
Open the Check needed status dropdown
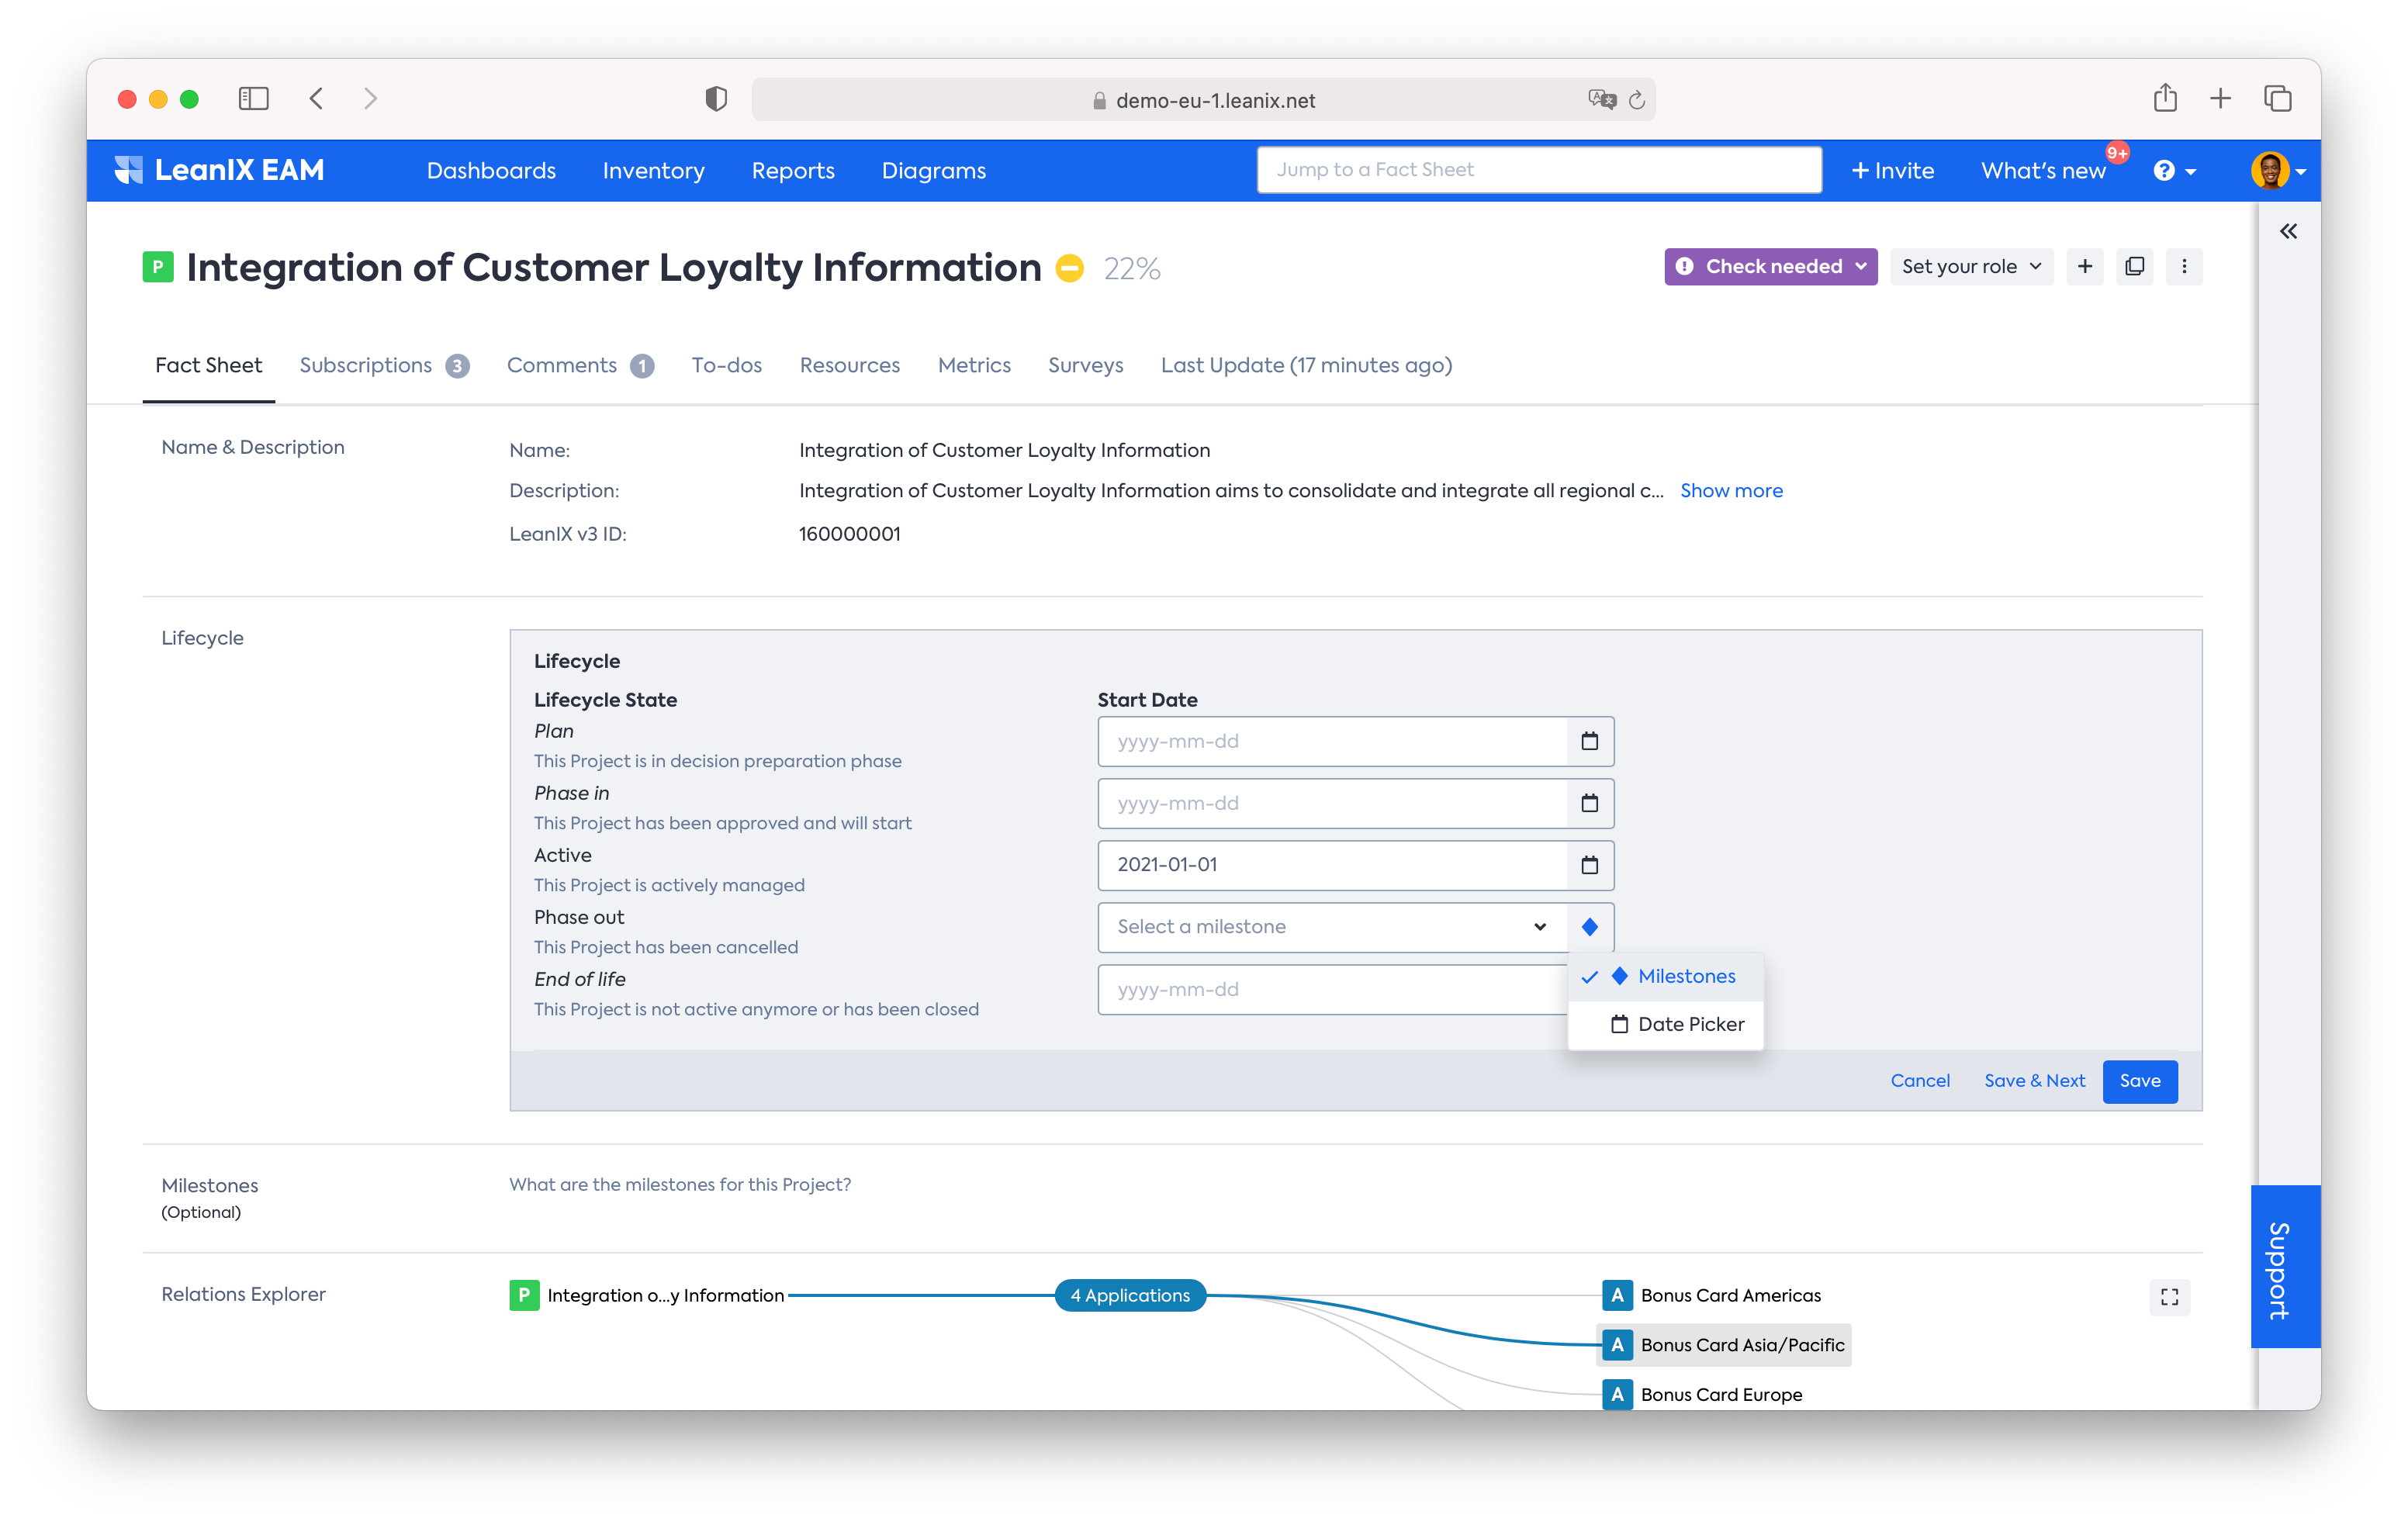click(1770, 267)
